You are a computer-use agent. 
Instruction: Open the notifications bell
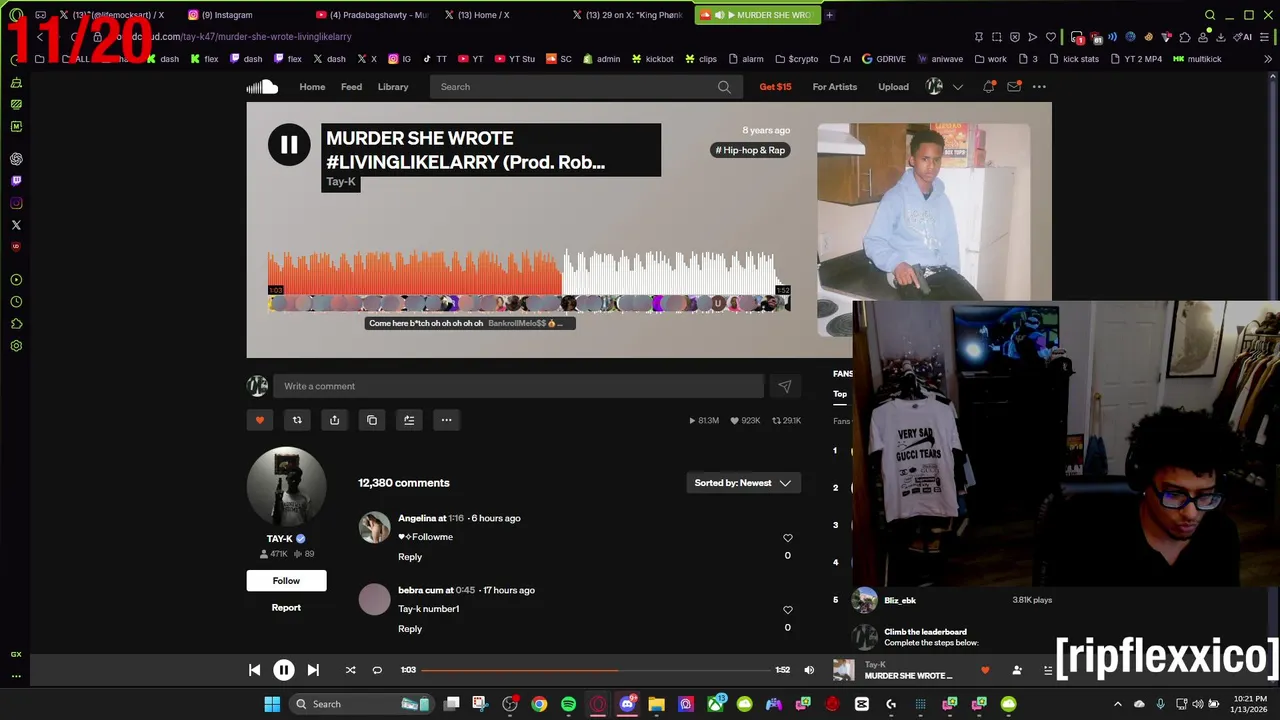(988, 87)
